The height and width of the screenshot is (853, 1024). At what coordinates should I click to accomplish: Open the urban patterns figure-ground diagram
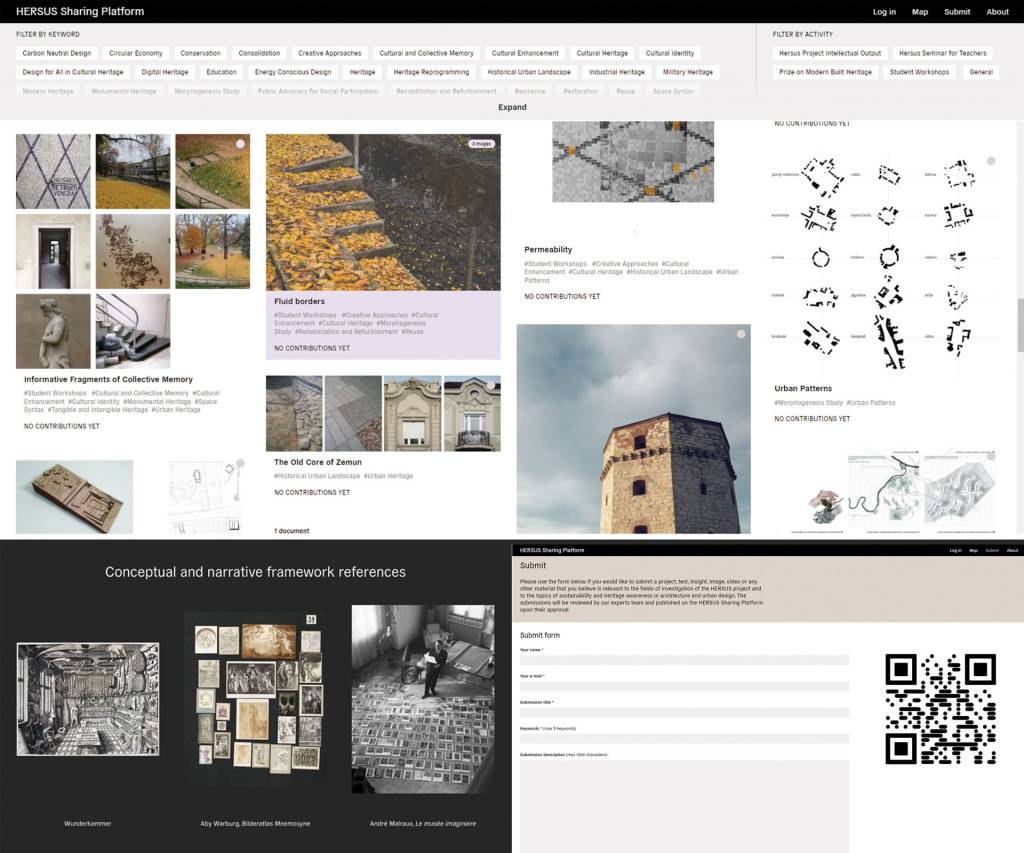pos(886,261)
